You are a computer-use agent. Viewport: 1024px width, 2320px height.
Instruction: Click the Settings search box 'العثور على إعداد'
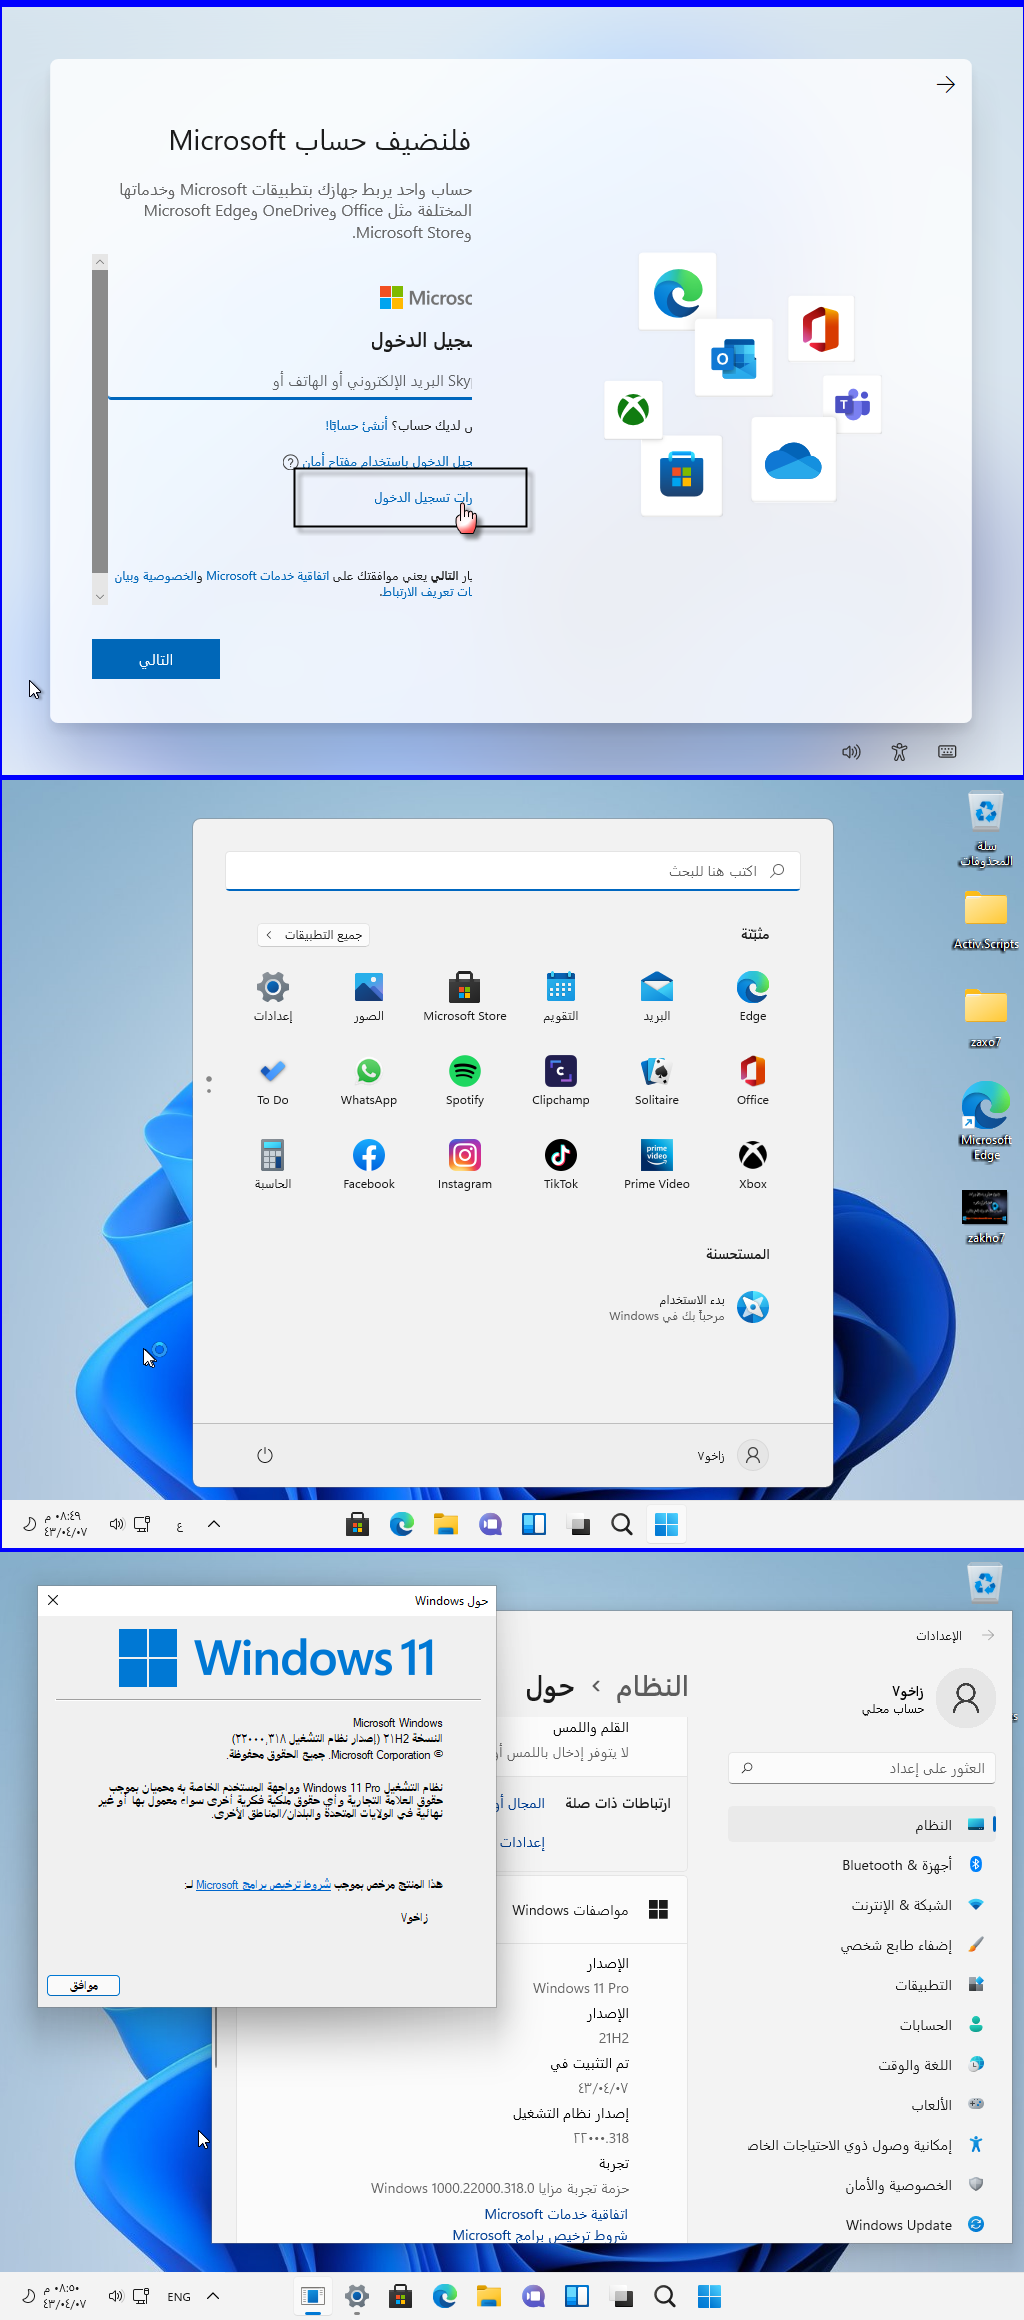tap(862, 1768)
